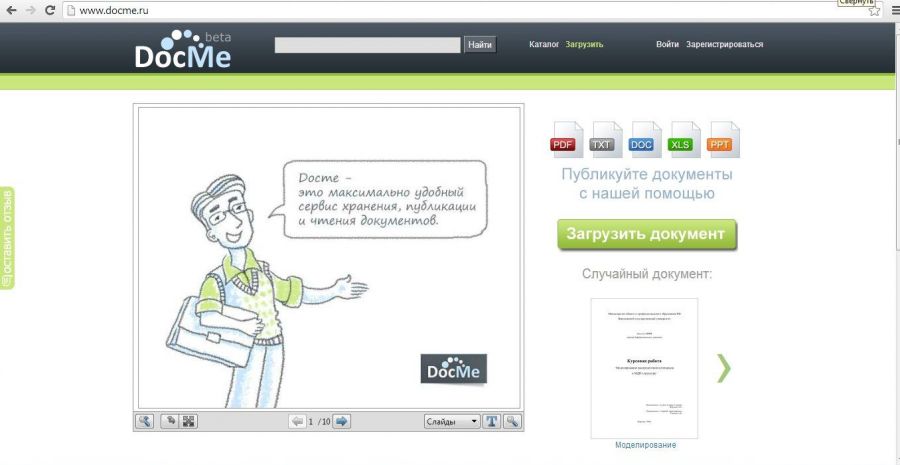Click the next slide arrow in viewer

tap(342, 421)
